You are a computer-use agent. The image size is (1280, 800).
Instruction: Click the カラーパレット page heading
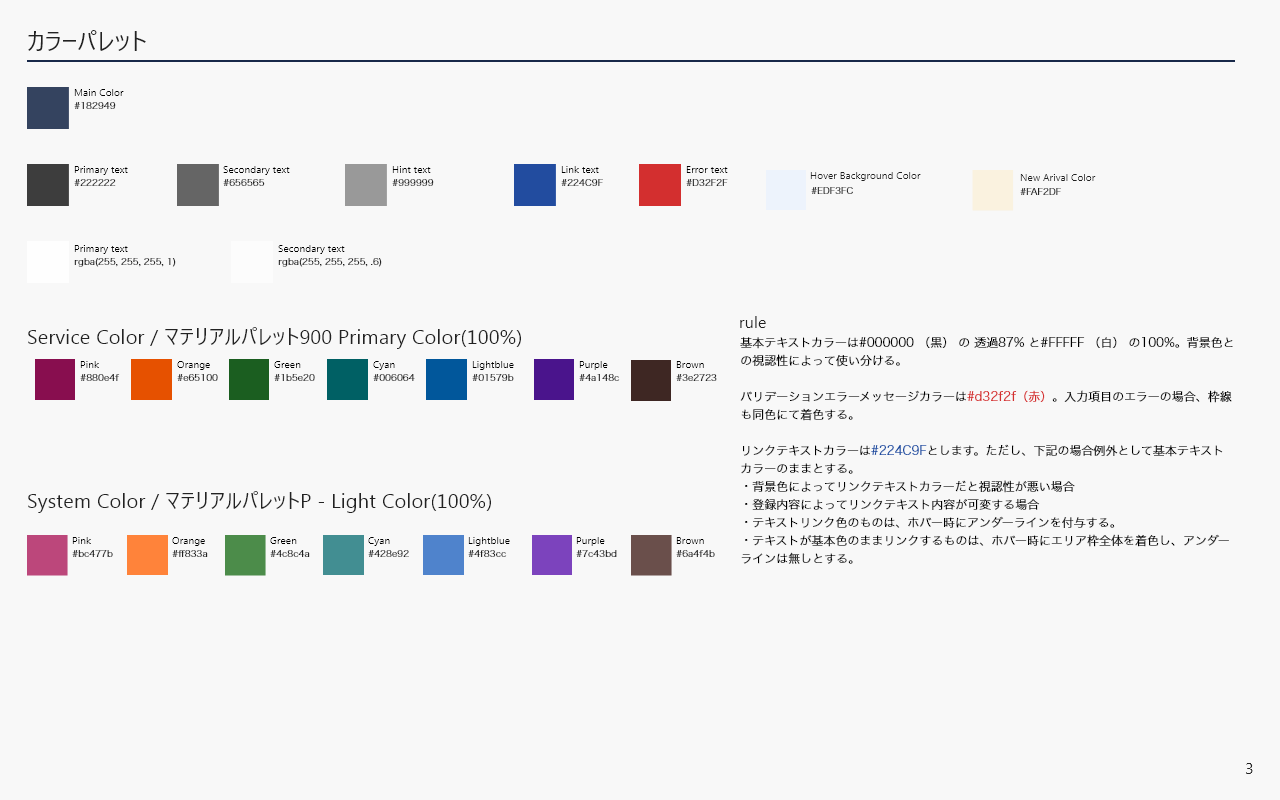pos(87,41)
